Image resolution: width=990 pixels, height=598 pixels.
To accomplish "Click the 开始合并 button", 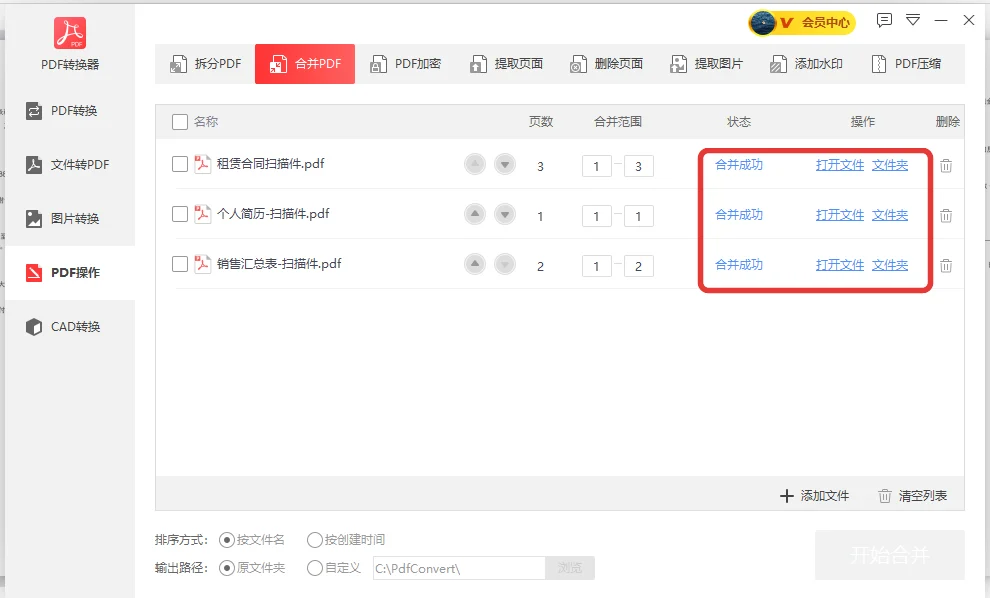I will tap(890, 555).
